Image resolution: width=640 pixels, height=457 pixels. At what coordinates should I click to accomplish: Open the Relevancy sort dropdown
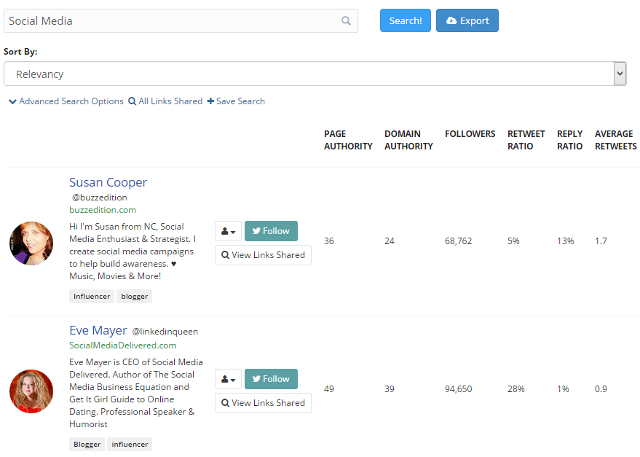click(x=315, y=74)
